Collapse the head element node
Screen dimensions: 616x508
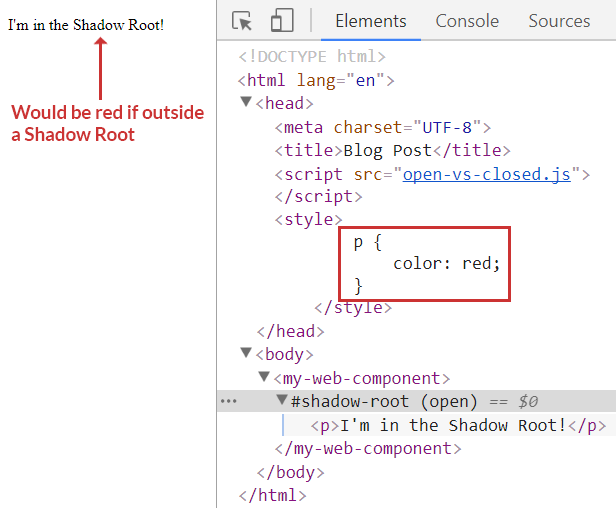pos(246,103)
